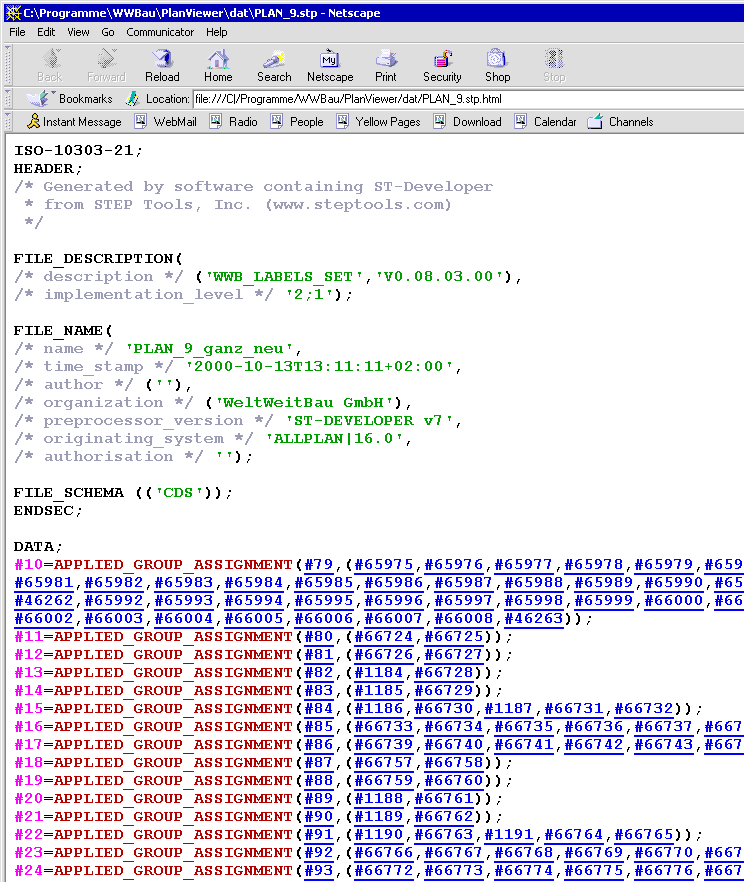
Task: Open Channels from personal toolbar
Action: (x=620, y=122)
